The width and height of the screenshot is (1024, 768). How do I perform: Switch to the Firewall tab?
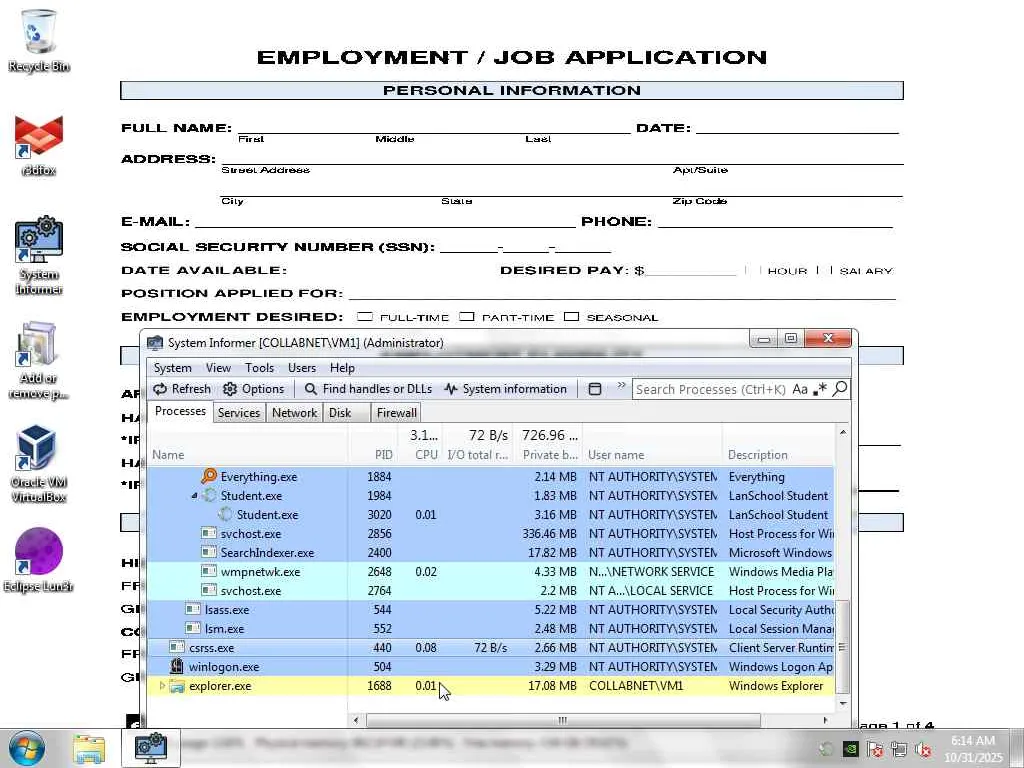point(396,413)
